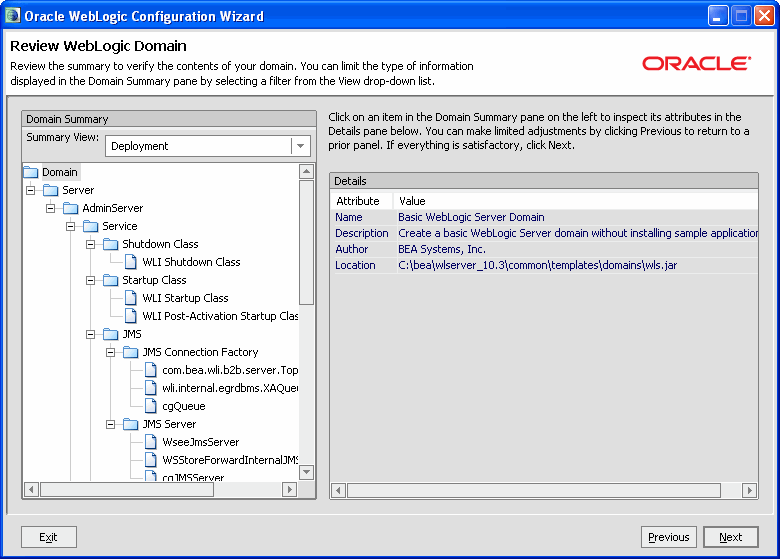Click the wli.internal.egrdbms.XAQueue document icon
The width and height of the screenshot is (780, 559).
click(x=151, y=388)
